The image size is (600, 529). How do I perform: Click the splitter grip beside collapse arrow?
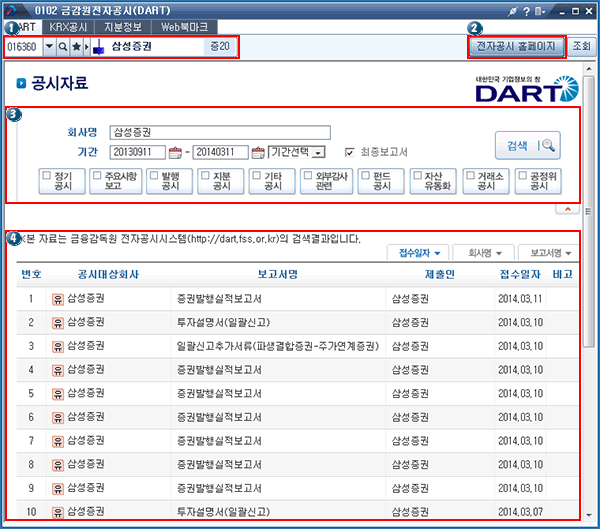pyautogui.click(x=589, y=211)
